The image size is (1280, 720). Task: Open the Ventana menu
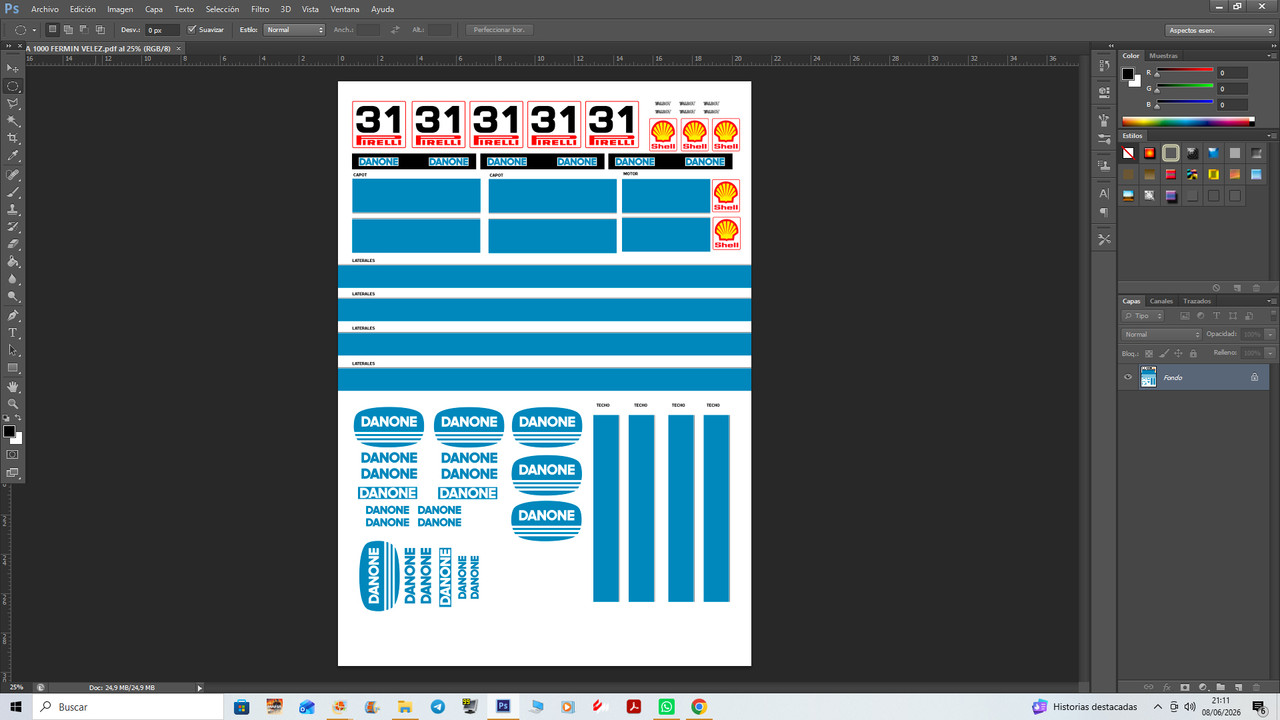345,9
